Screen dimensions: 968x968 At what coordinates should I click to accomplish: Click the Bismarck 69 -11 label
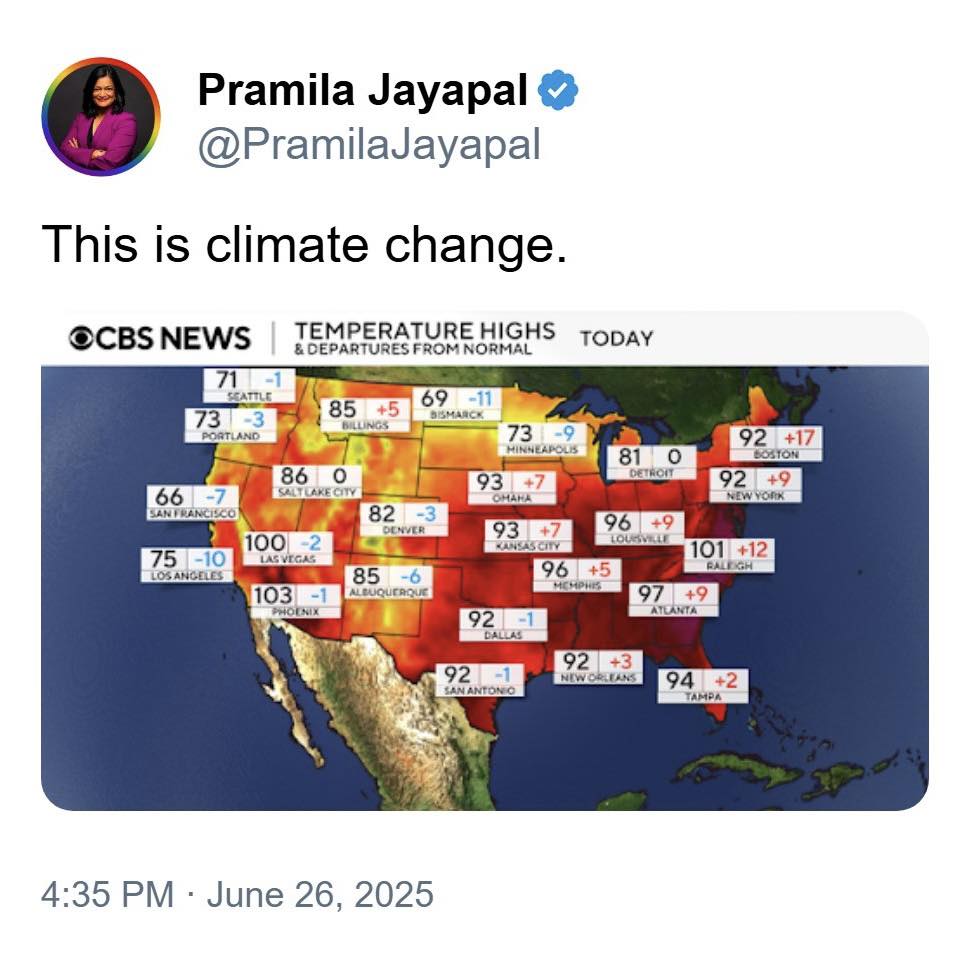pos(457,404)
